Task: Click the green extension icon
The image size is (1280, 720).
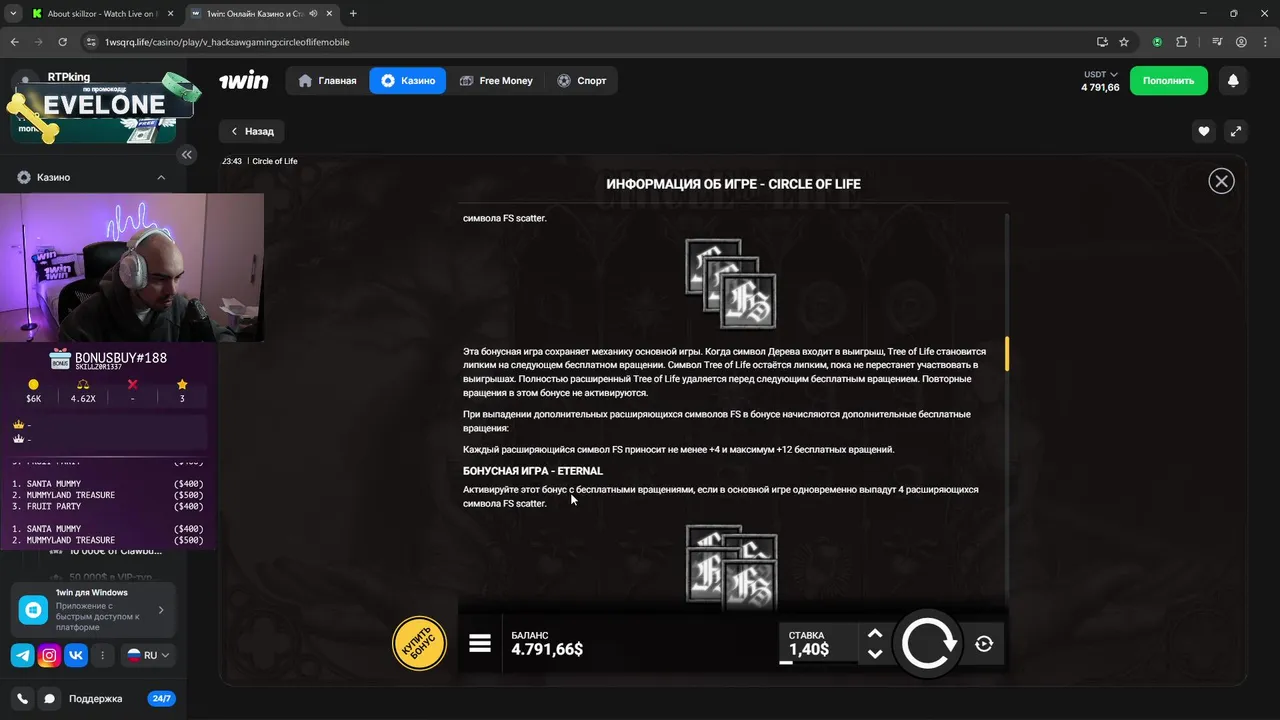Action: click(1157, 42)
